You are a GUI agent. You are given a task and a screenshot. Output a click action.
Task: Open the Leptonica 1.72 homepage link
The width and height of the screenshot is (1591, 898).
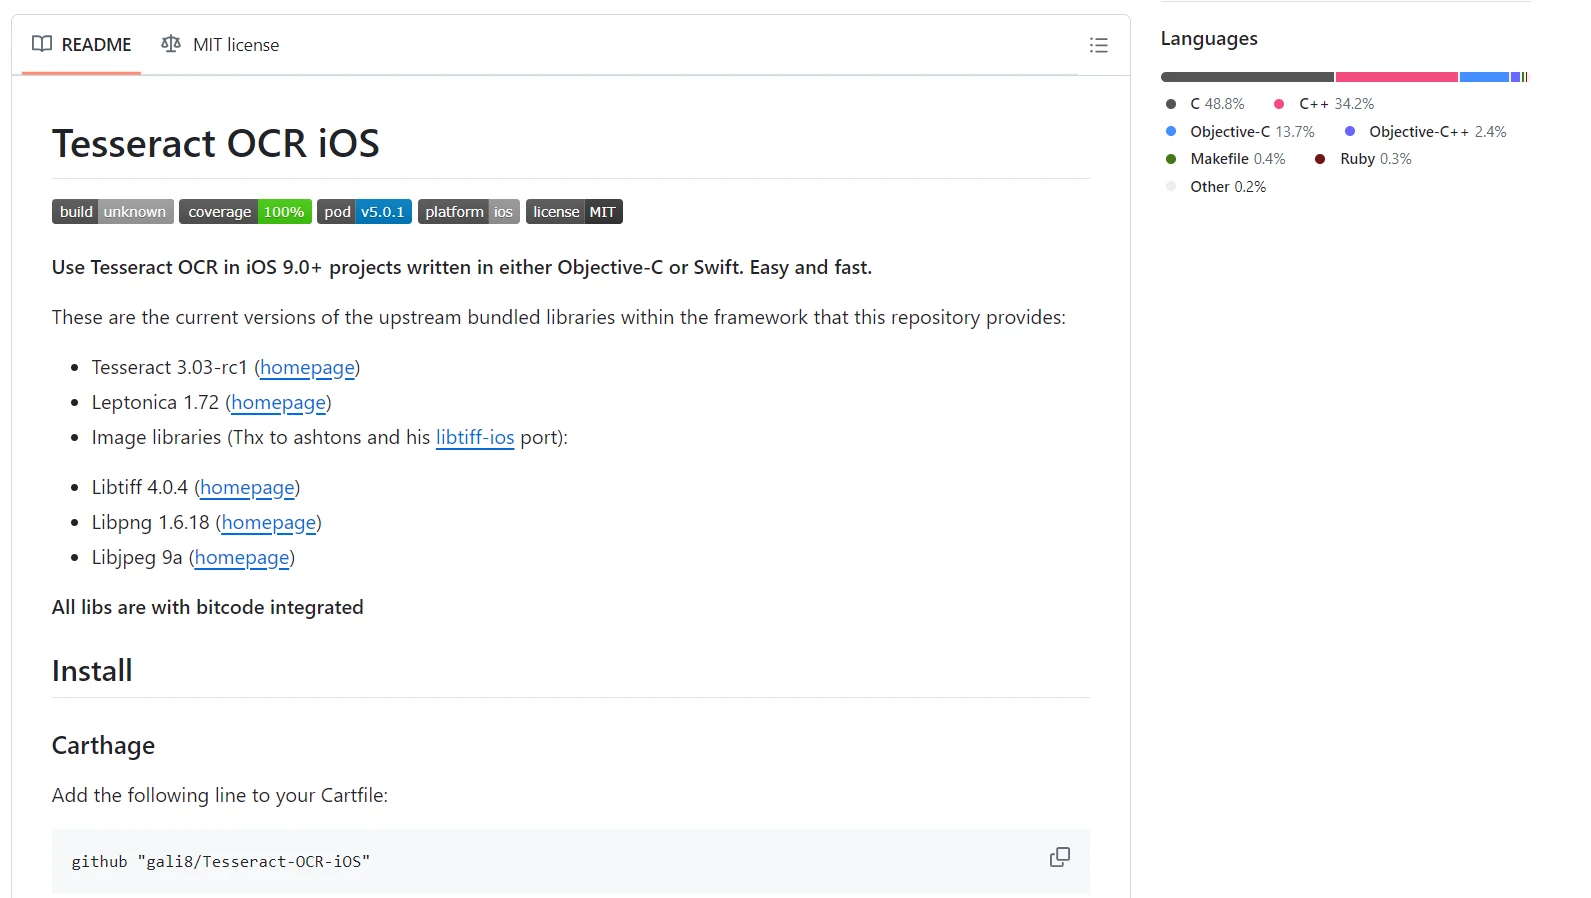278,403
